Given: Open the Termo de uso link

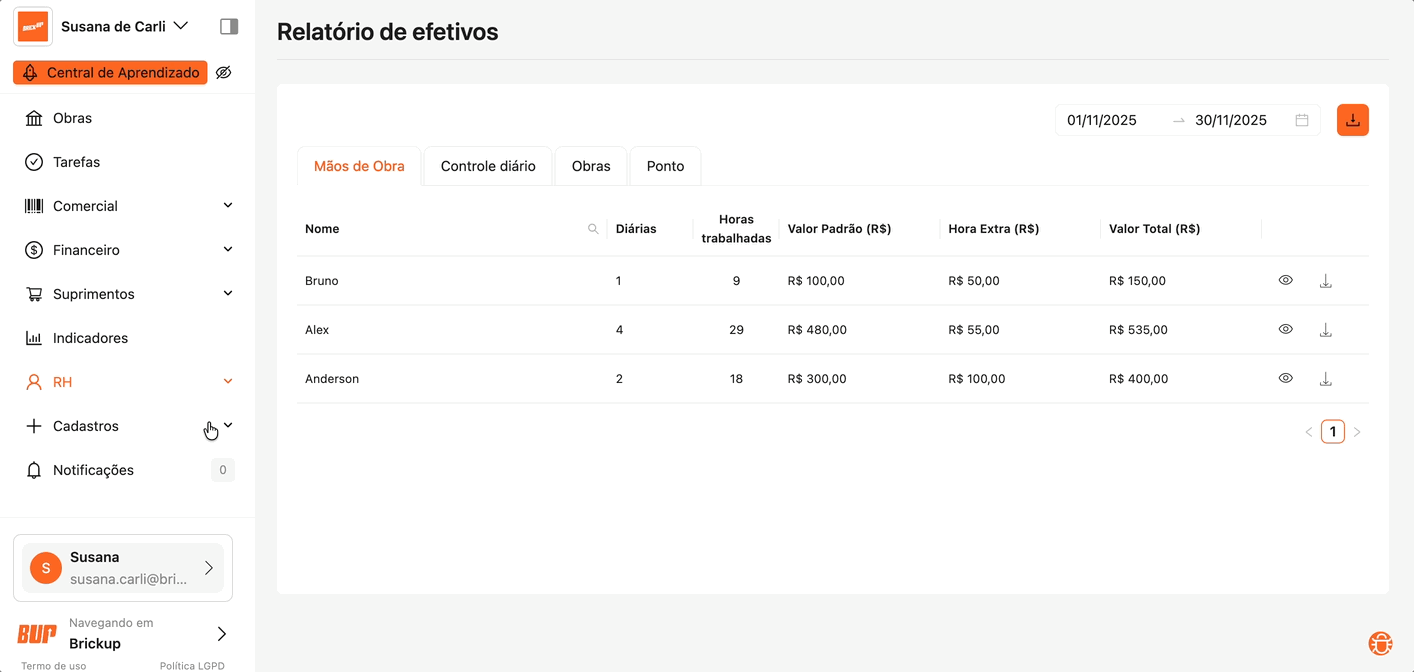Looking at the screenshot, I should tap(53, 666).
